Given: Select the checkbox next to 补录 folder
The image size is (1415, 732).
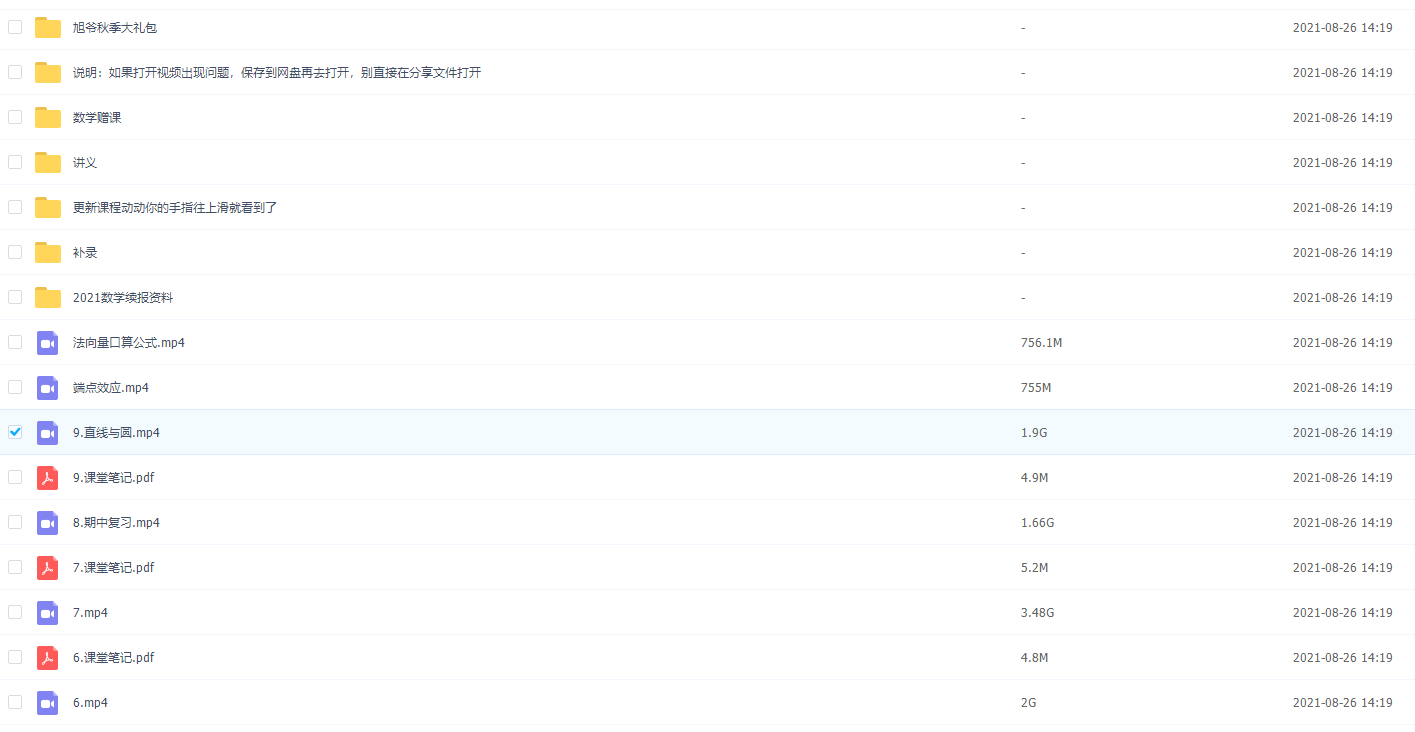Looking at the screenshot, I should [x=15, y=252].
